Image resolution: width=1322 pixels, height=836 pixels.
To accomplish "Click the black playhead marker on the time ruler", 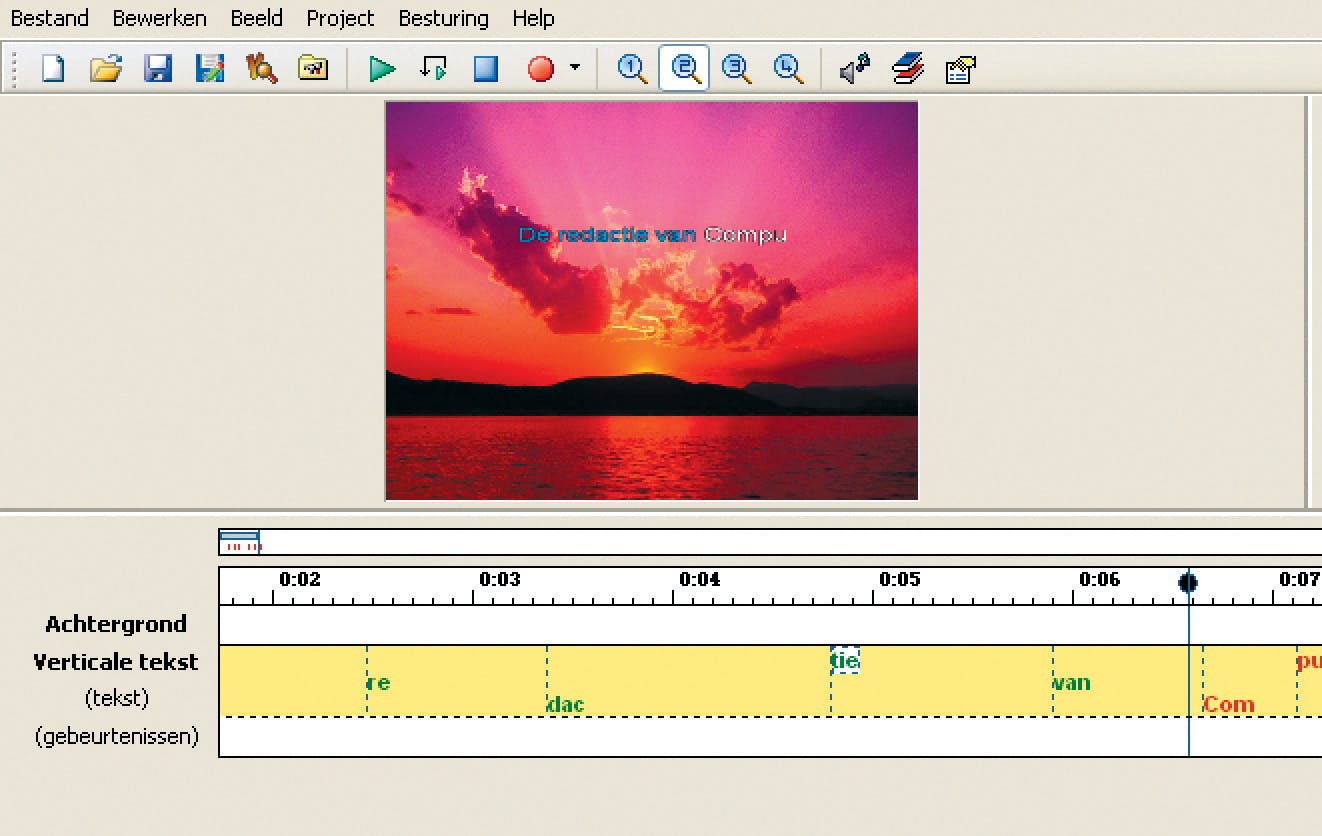I will (1188, 582).
